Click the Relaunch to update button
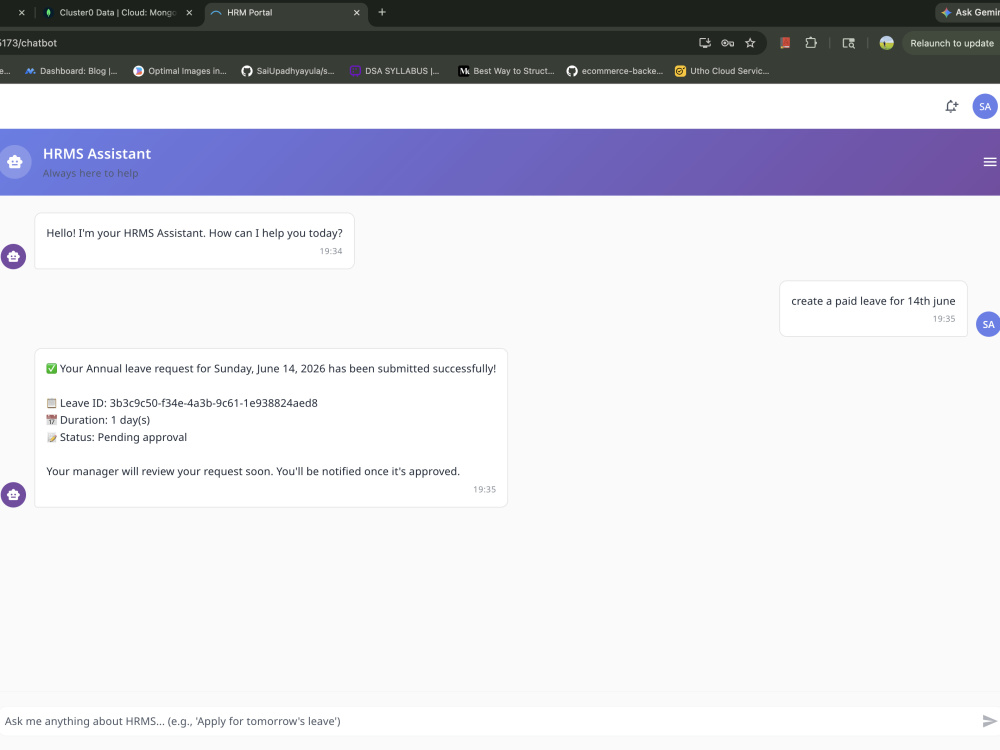 (951, 43)
